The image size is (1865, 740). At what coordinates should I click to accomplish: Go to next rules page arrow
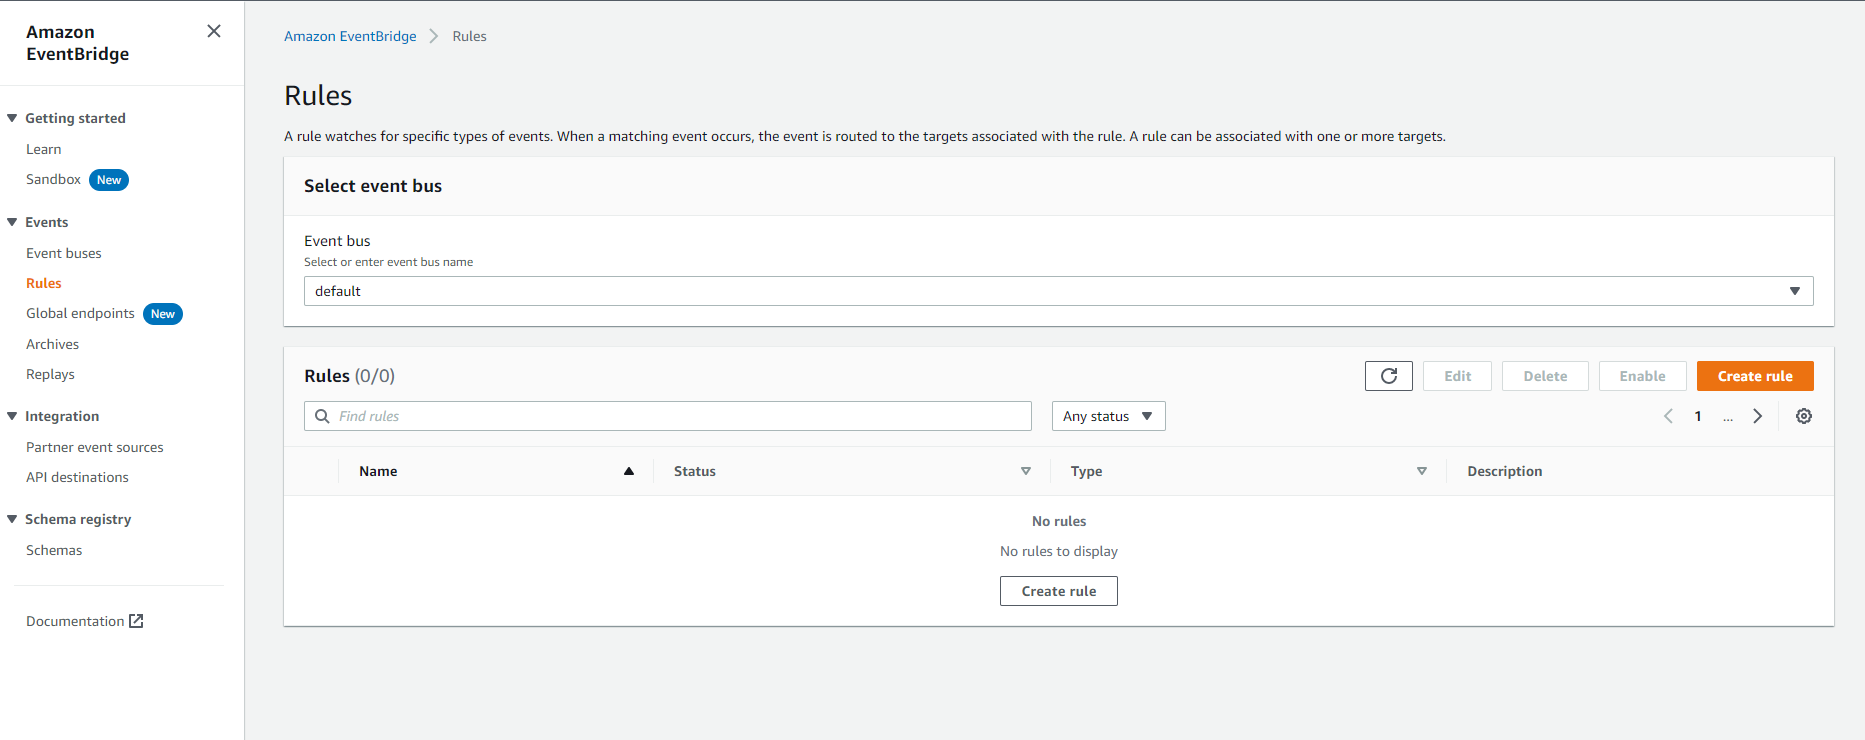click(1757, 416)
